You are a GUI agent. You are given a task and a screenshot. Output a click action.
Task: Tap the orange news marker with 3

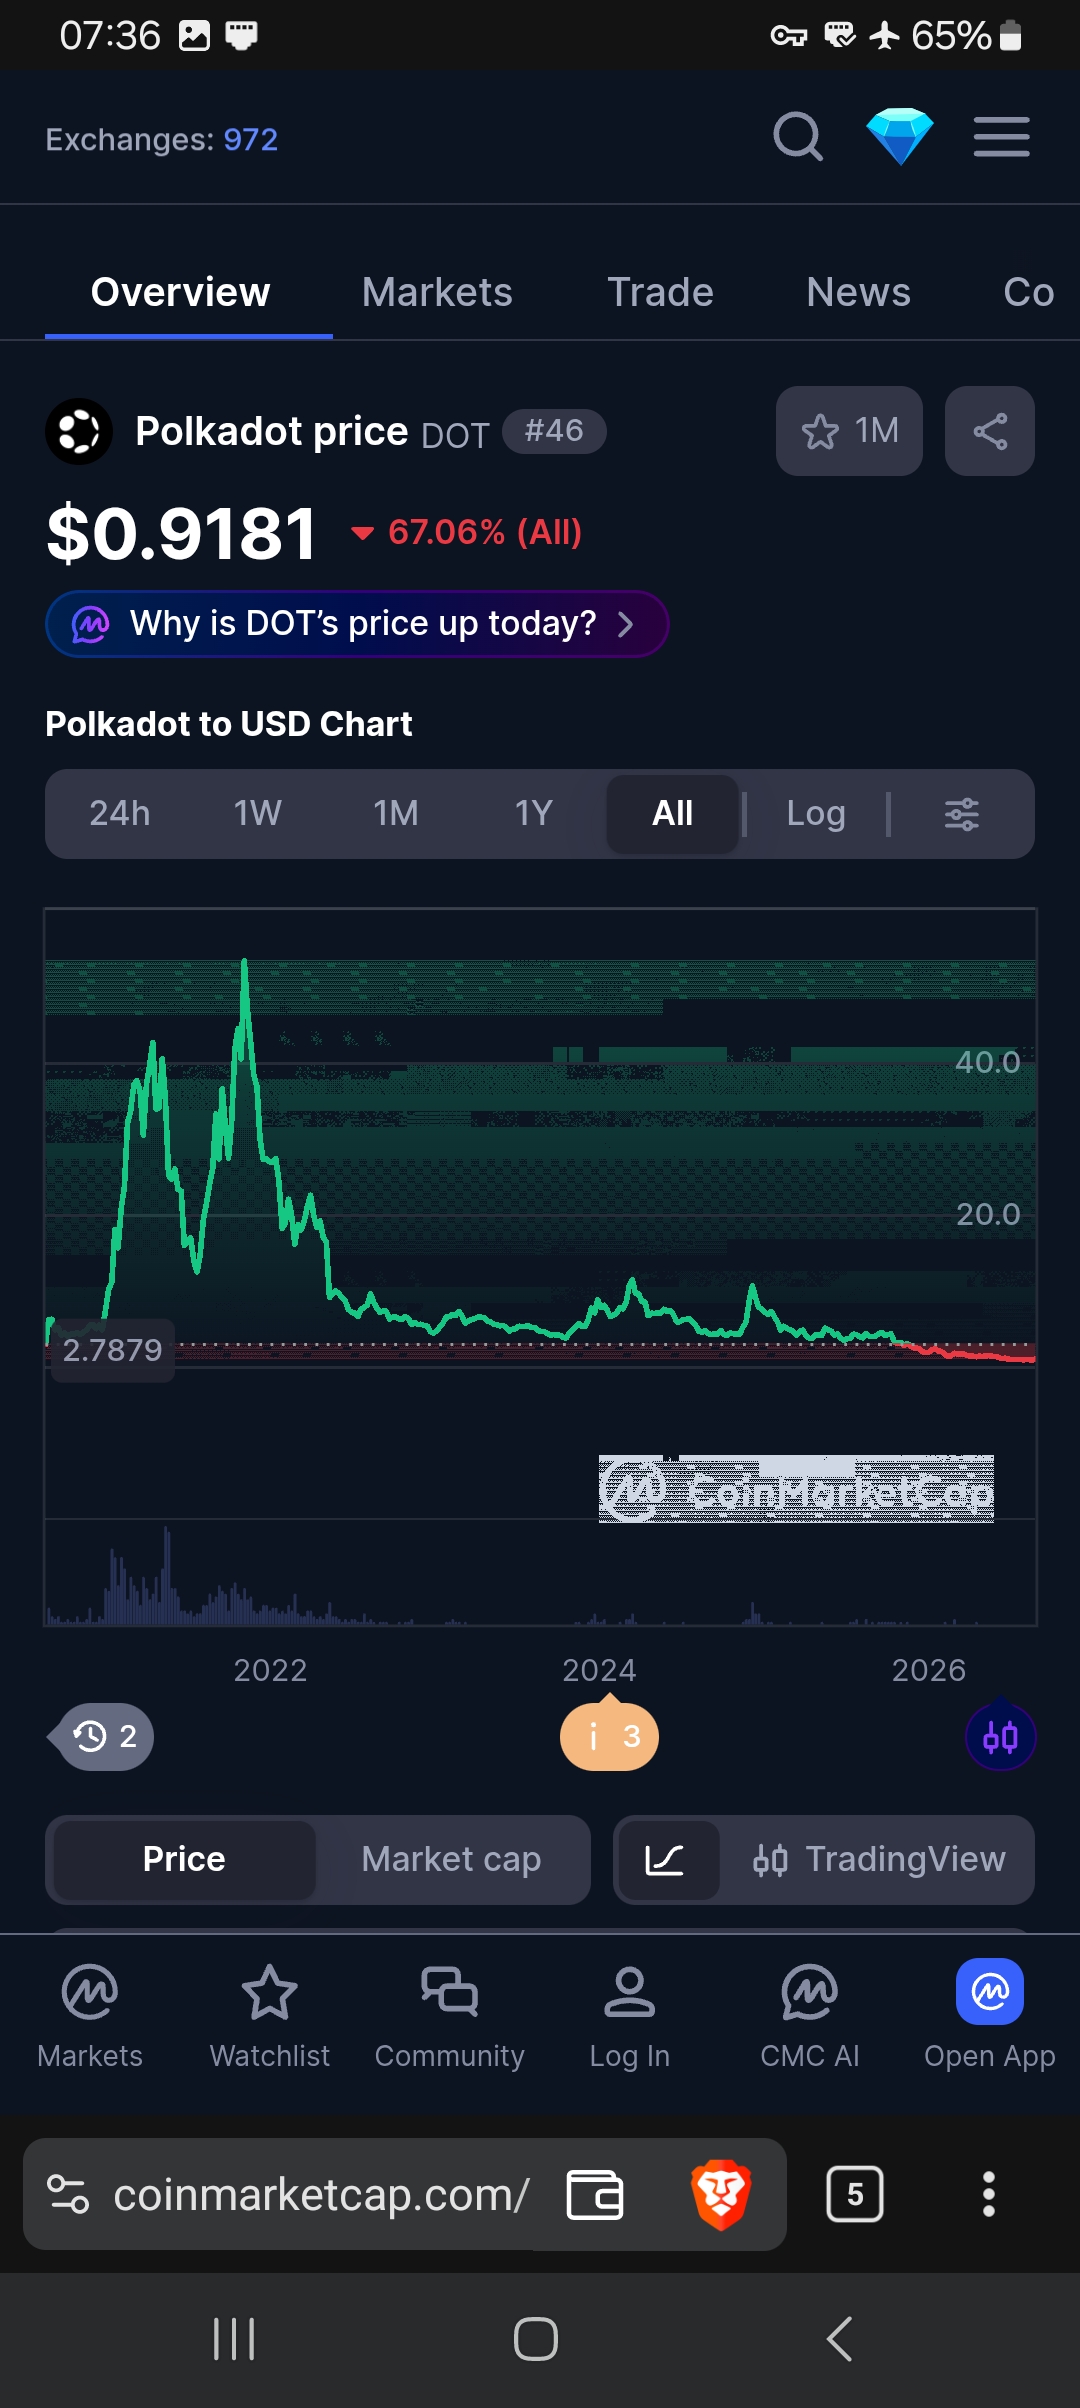(609, 1737)
